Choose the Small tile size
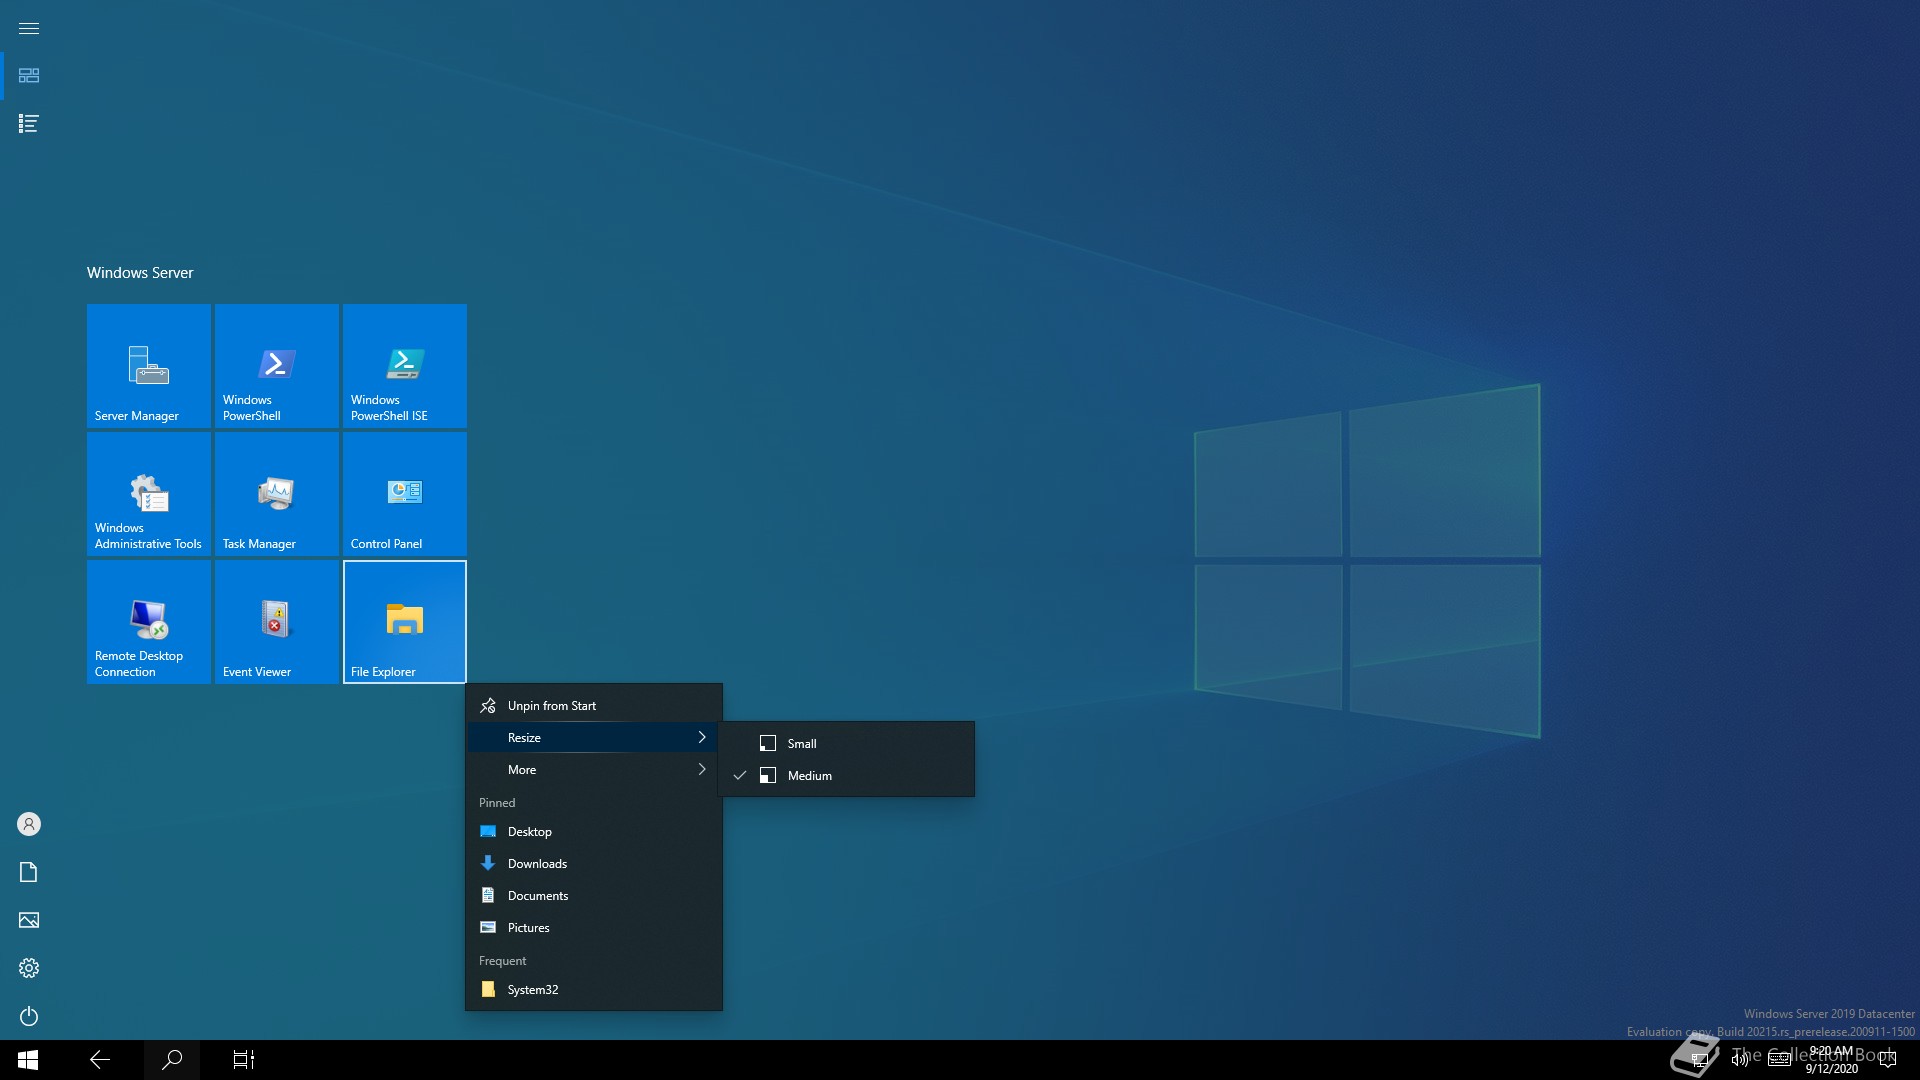 pos(846,744)
